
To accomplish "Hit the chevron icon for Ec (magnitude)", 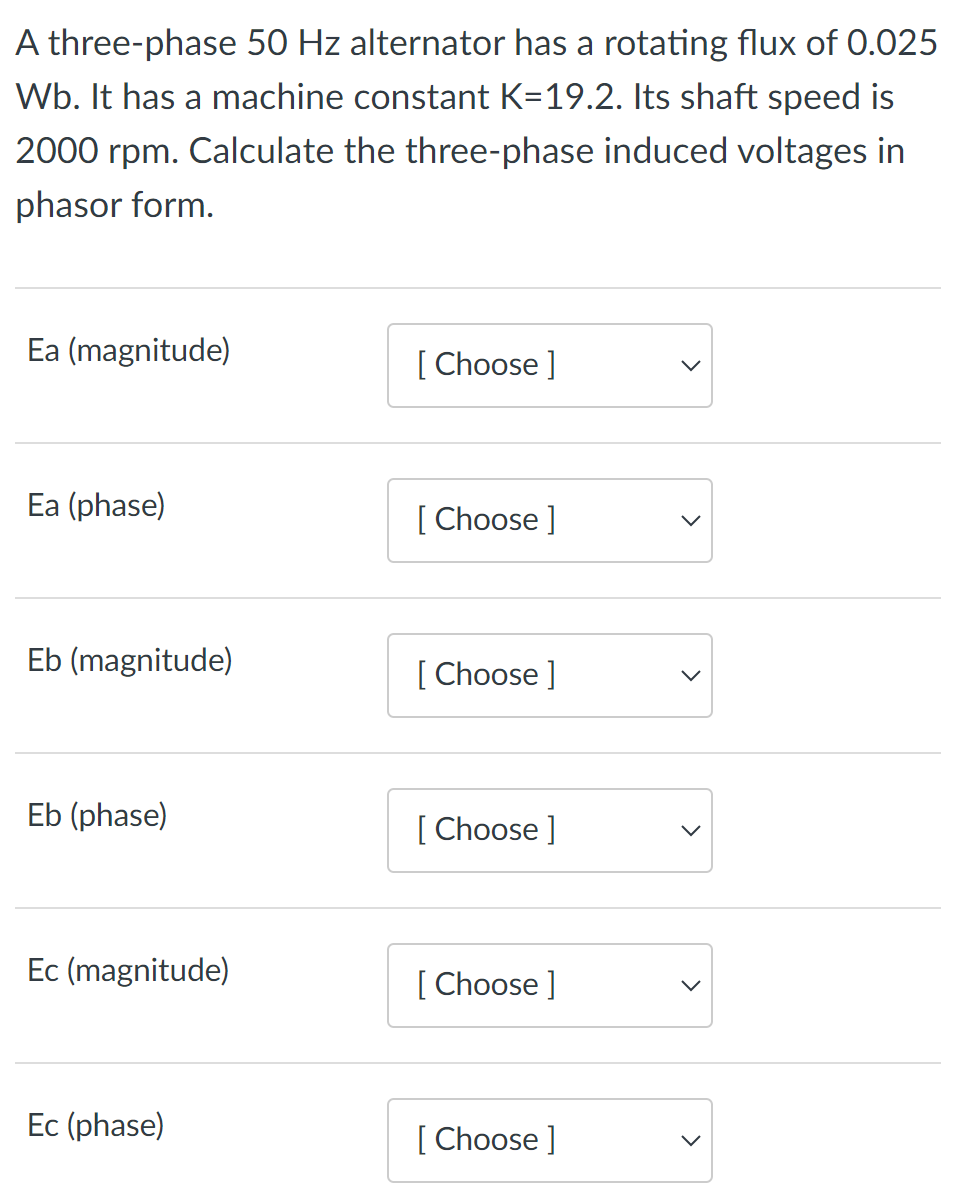I will point(687,986).
